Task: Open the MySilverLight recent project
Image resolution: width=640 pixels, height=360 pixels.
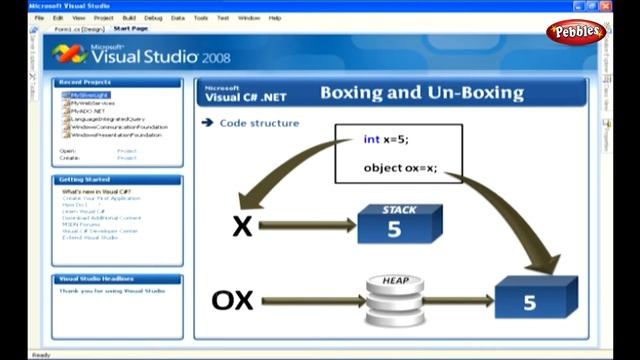Action: [90, 95]
